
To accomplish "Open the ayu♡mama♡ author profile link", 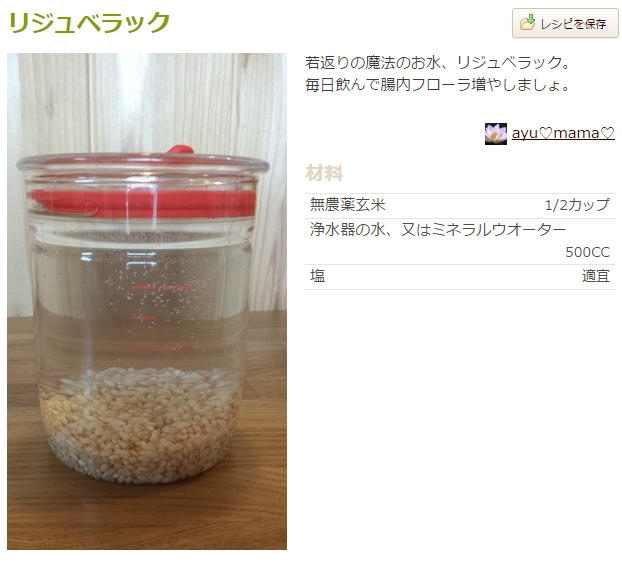I will coord(563,133).
